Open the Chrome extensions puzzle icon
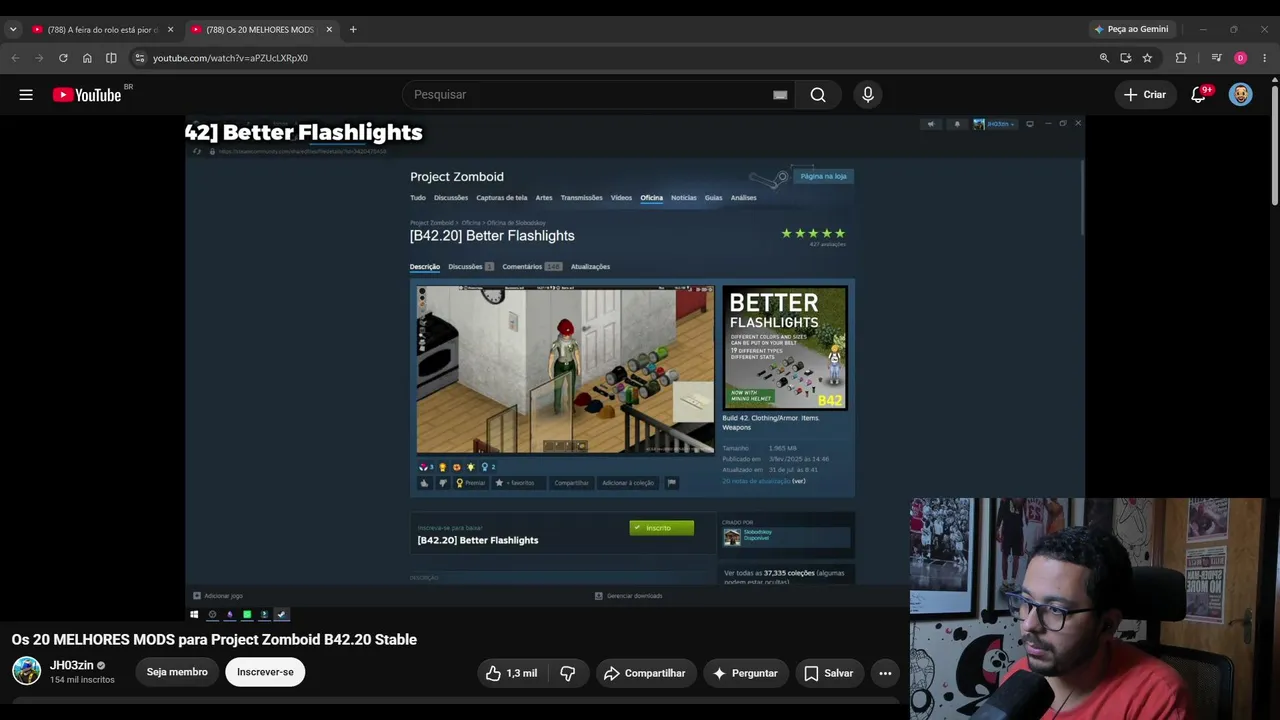The width and height of the screenshot is (1280, 720). coord(1181,58)
